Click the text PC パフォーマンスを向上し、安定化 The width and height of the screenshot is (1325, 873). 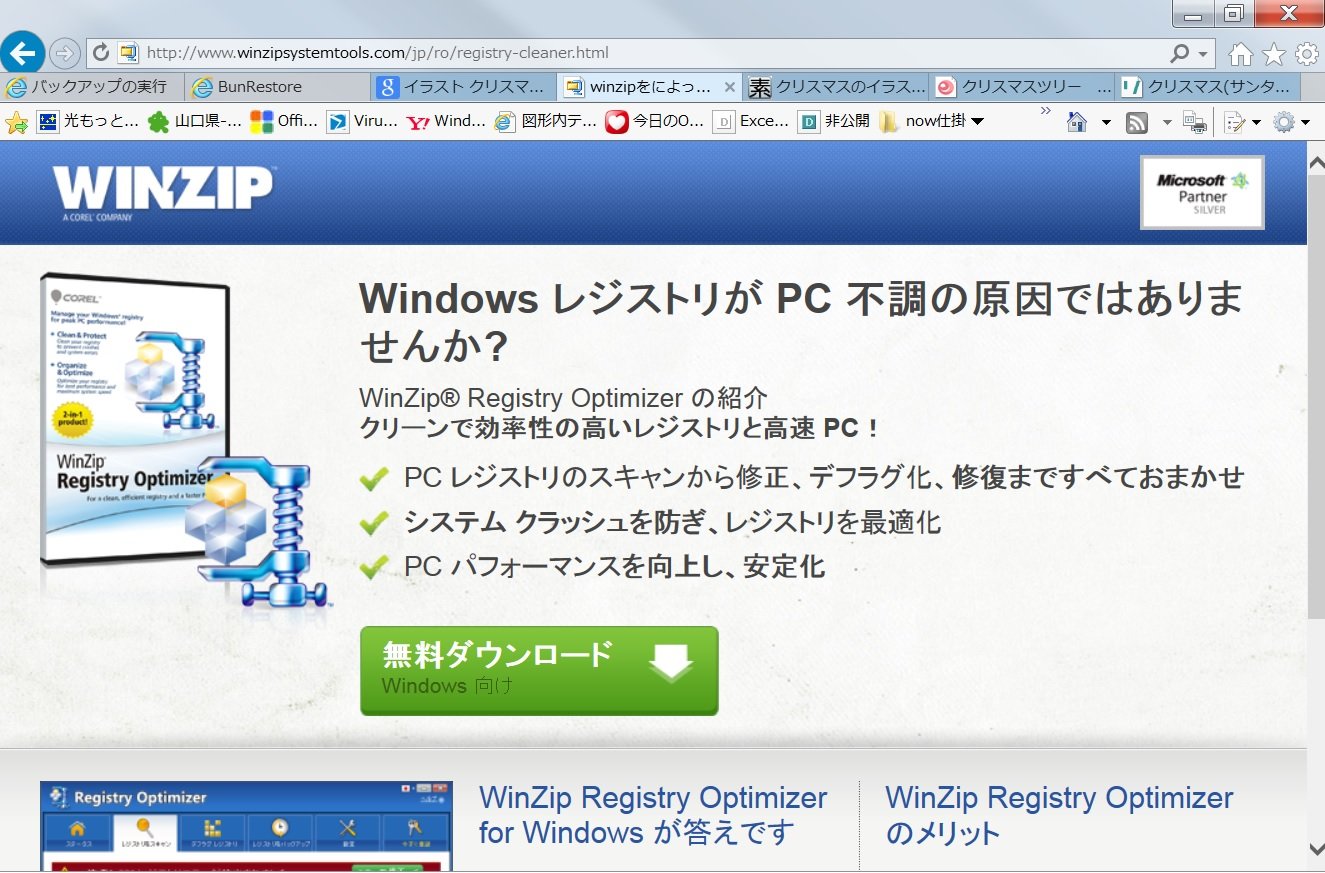coord(614,567)
